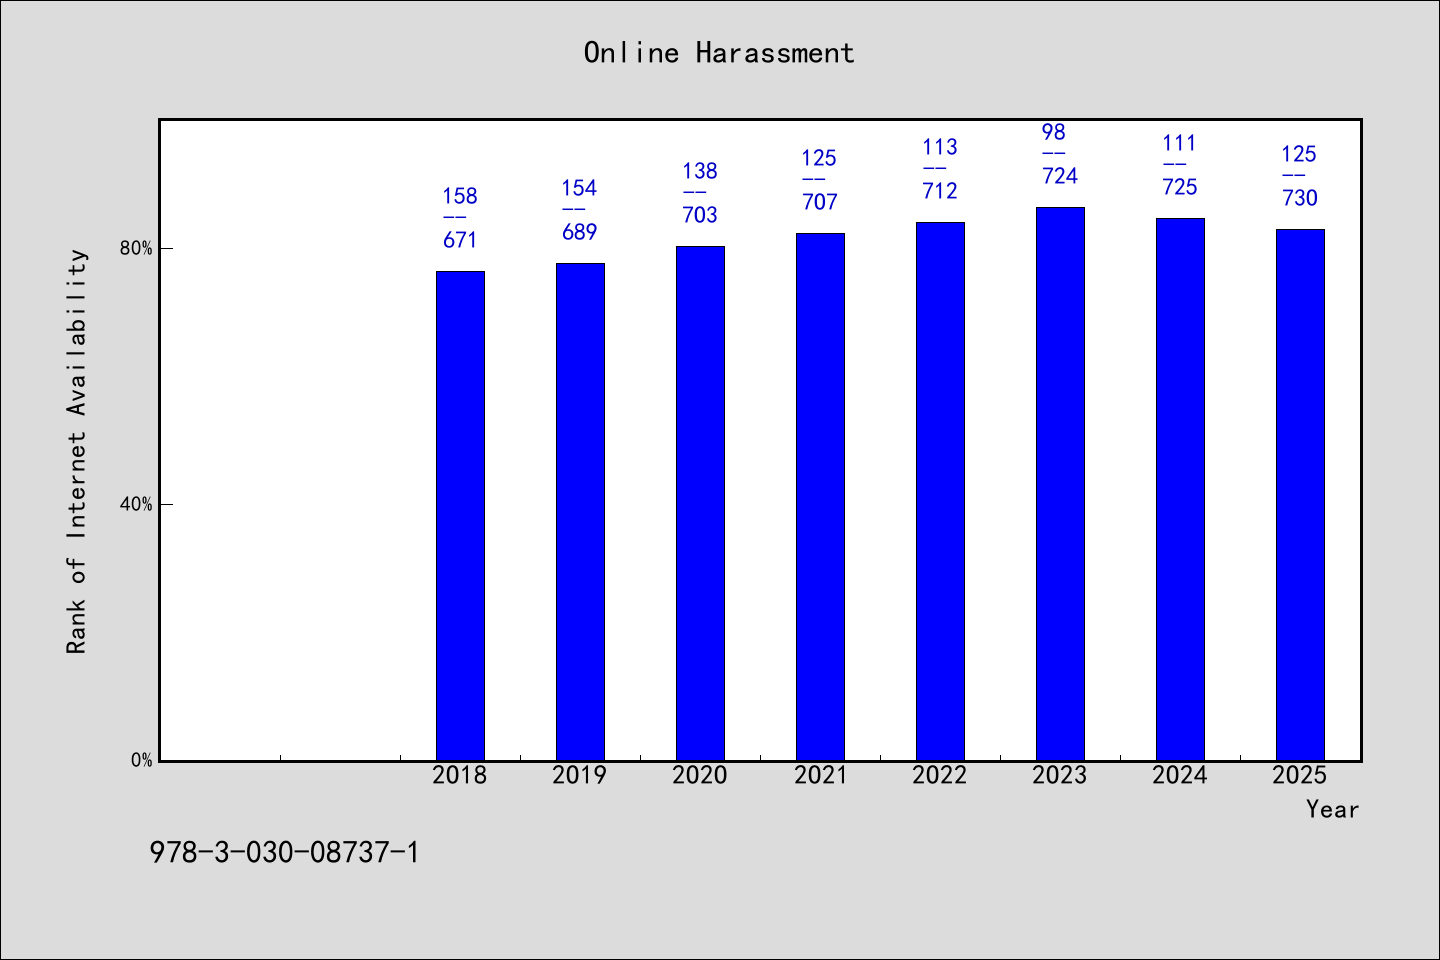Click the value 138 above the 2020 bar
This screenshot has height=960, width=1440.
point(700,171)
